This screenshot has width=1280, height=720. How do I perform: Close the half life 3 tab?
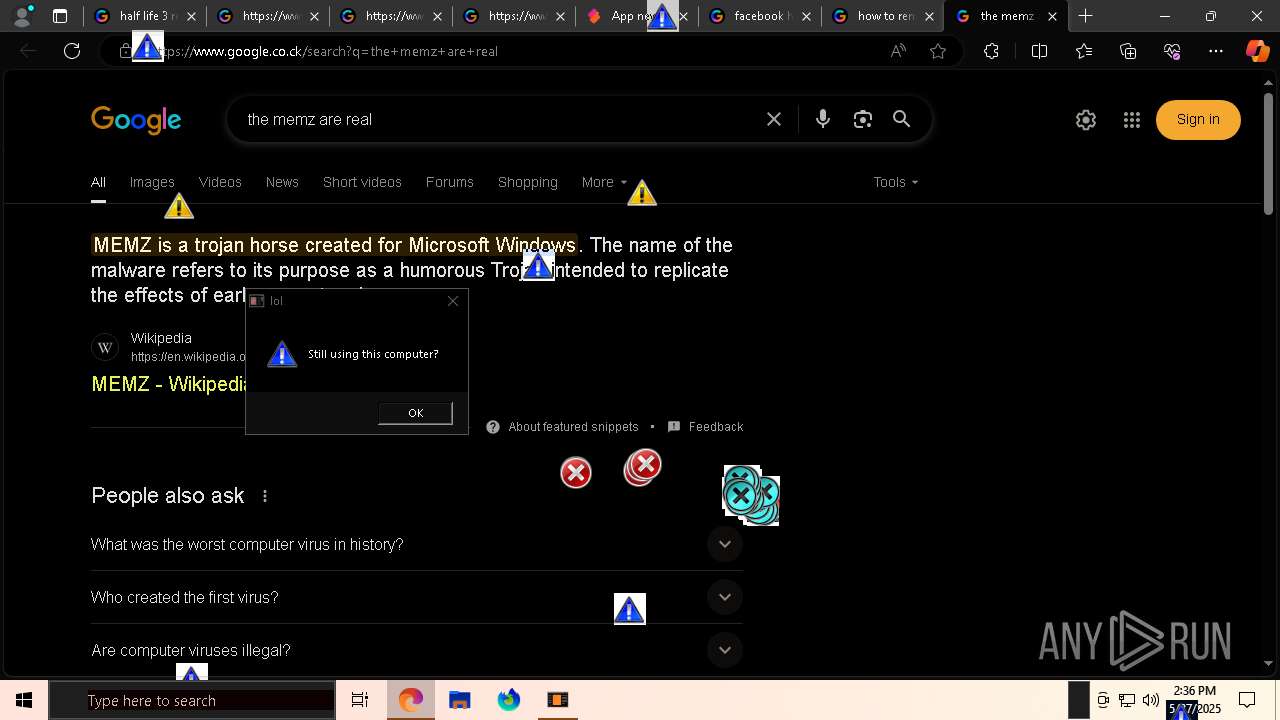(192, 16)
